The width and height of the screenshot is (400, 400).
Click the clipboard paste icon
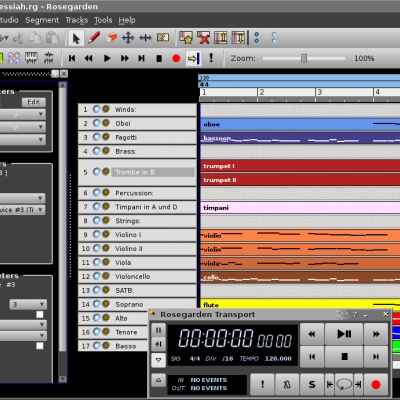(52, 38)
